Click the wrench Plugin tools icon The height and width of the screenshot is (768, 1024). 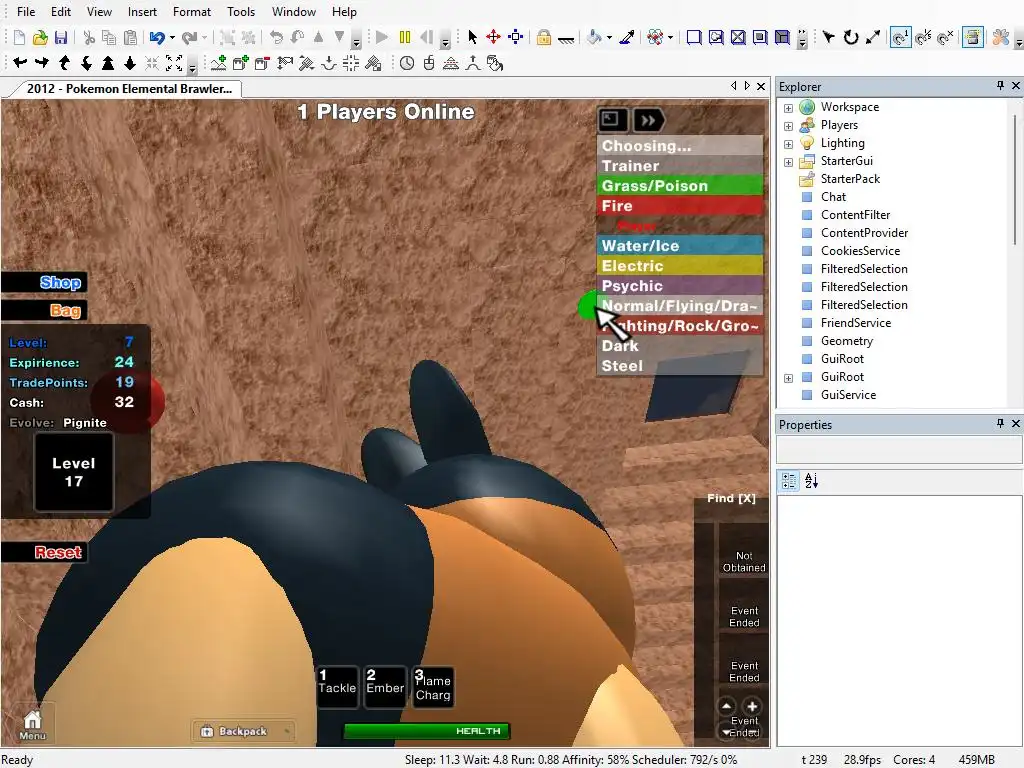(x=1000, y=37)
